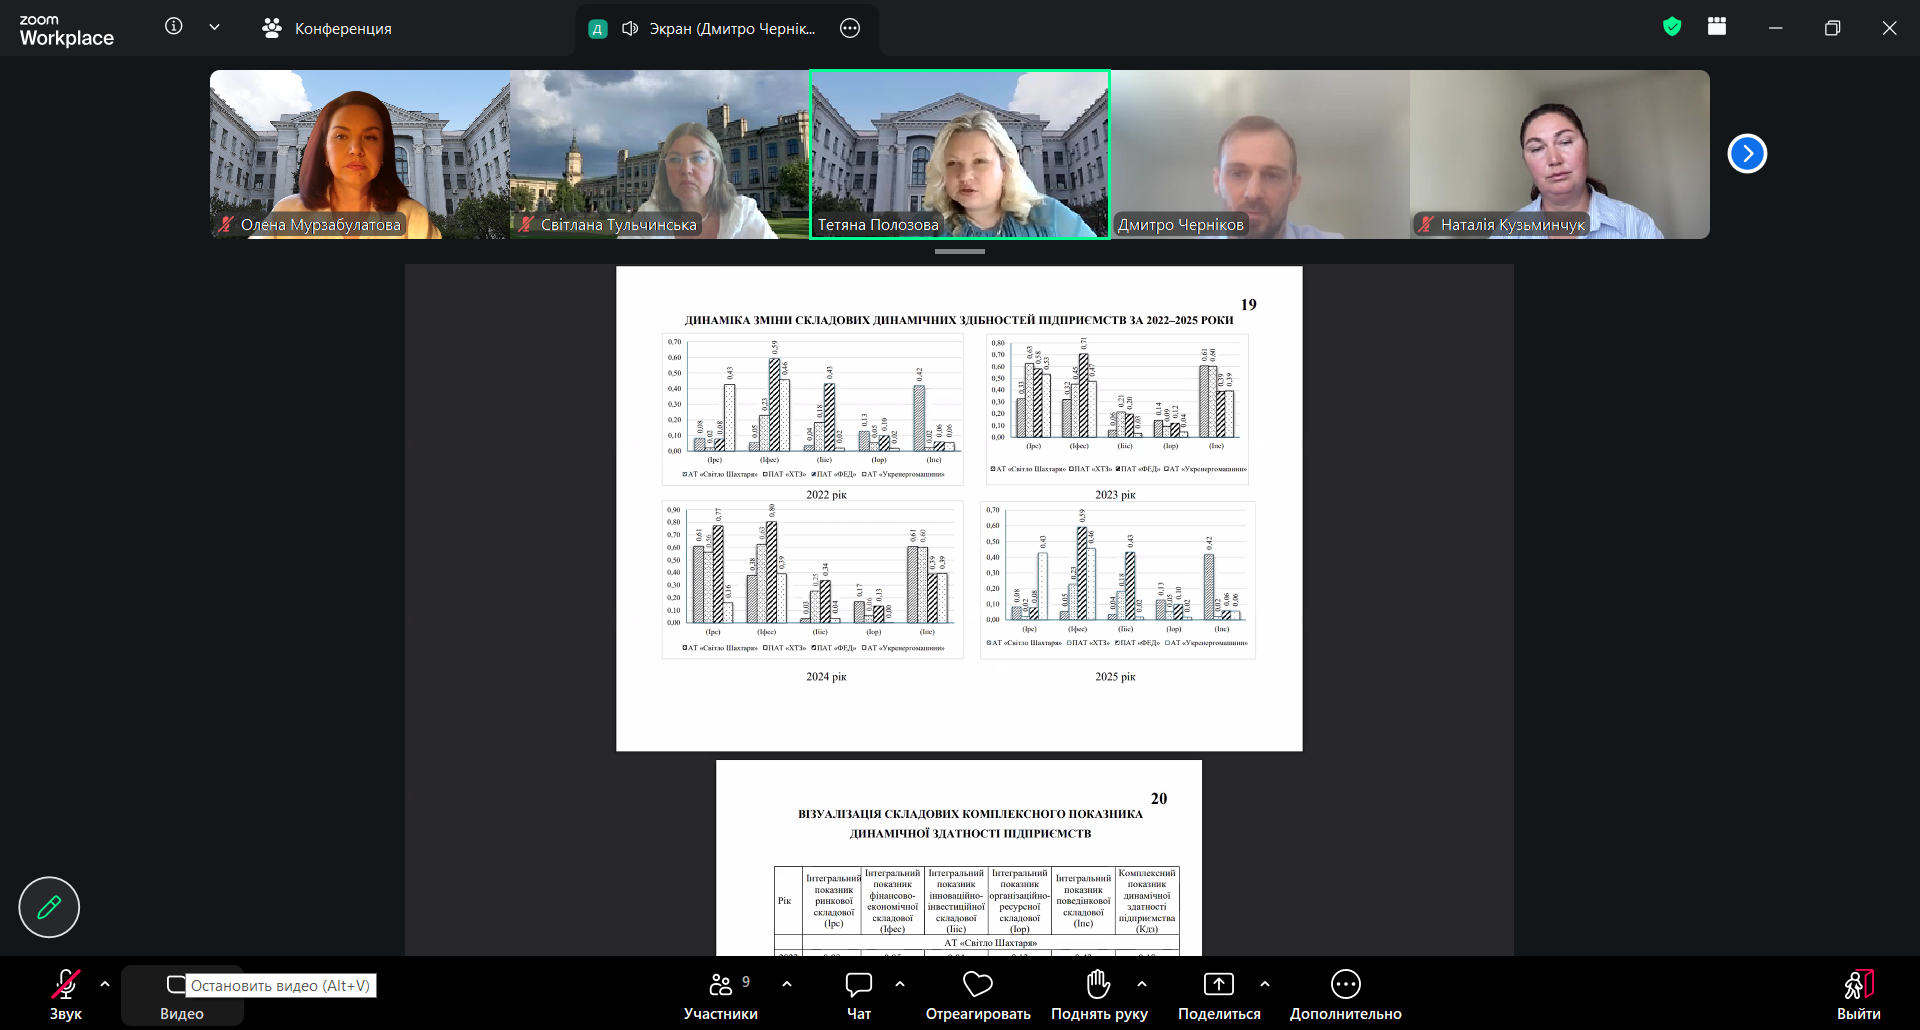1920x1030 pixels.
Task: Stop the camera with Видео button
Action: click(x=181, y=996)
